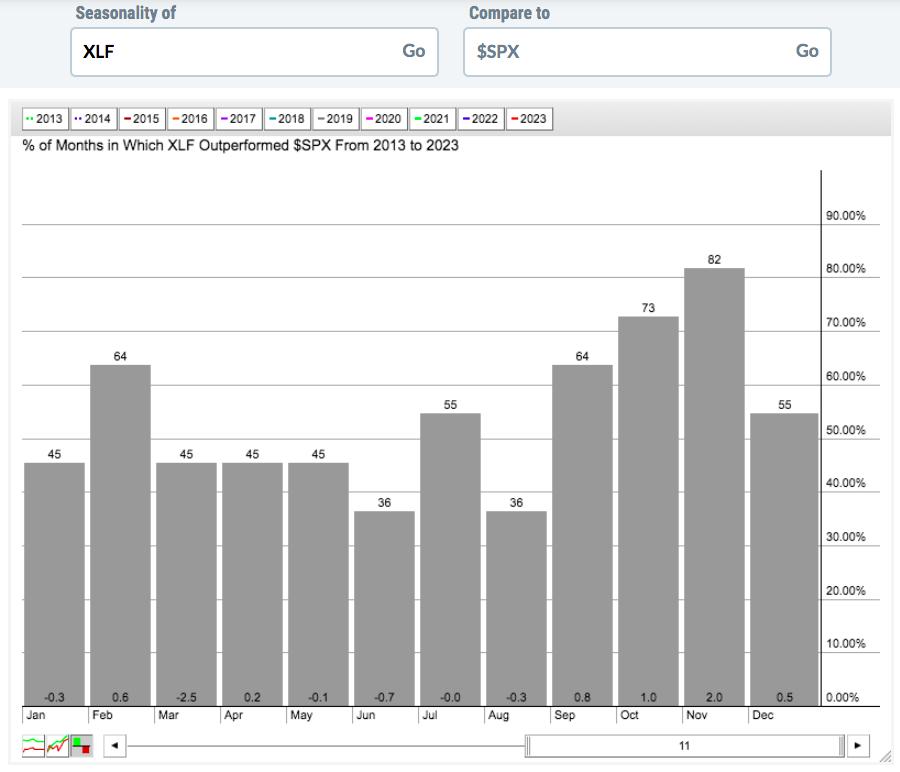The height and width of the screenshot is (772, 900).
Task: Click the Seasonality of XLF input field
Action: (x=235, y=52)
